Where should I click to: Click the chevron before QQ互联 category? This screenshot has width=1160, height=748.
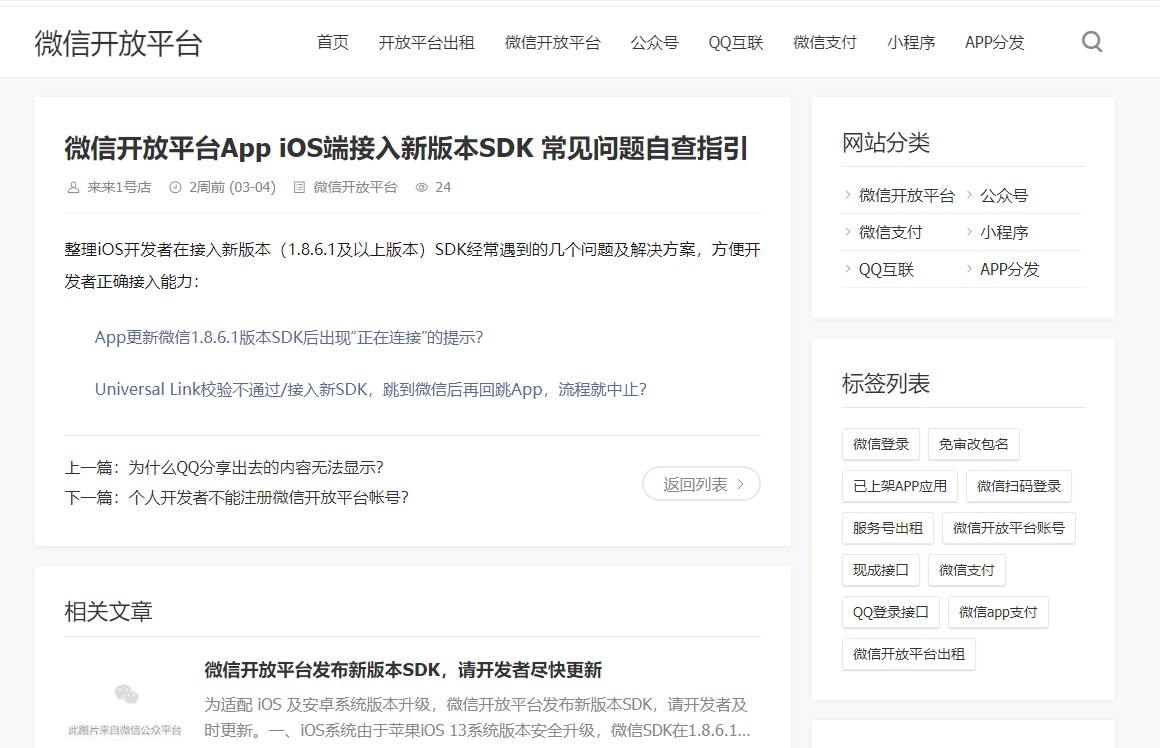[x=848, y=269]
